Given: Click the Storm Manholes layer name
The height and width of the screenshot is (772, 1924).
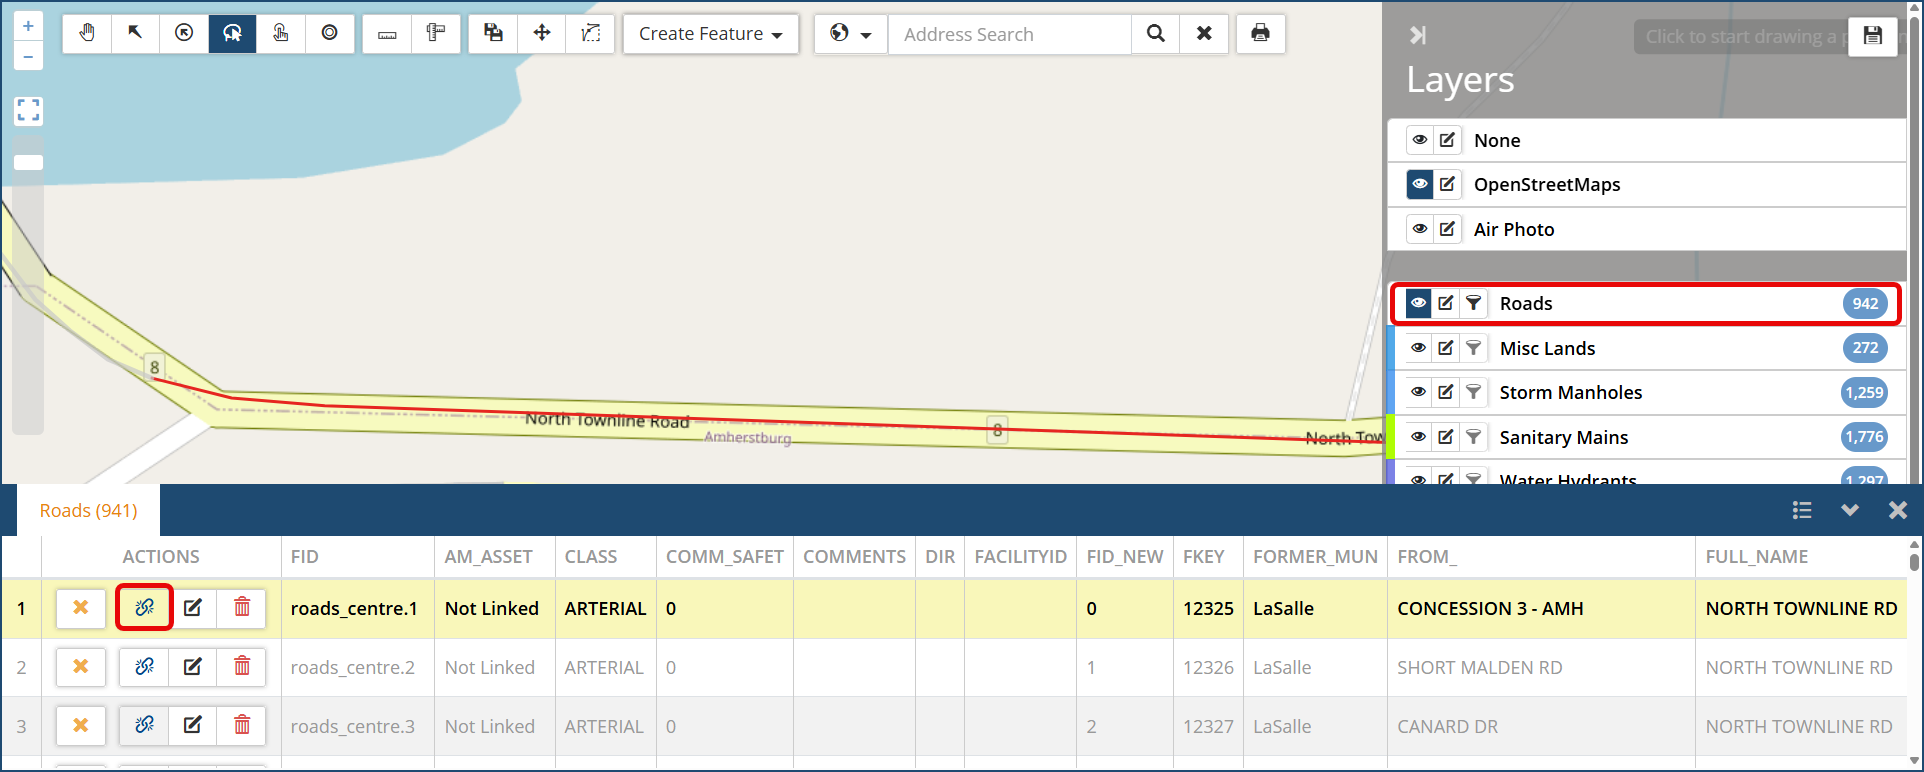Looking at the screenshot, I should click(1571, 392).
